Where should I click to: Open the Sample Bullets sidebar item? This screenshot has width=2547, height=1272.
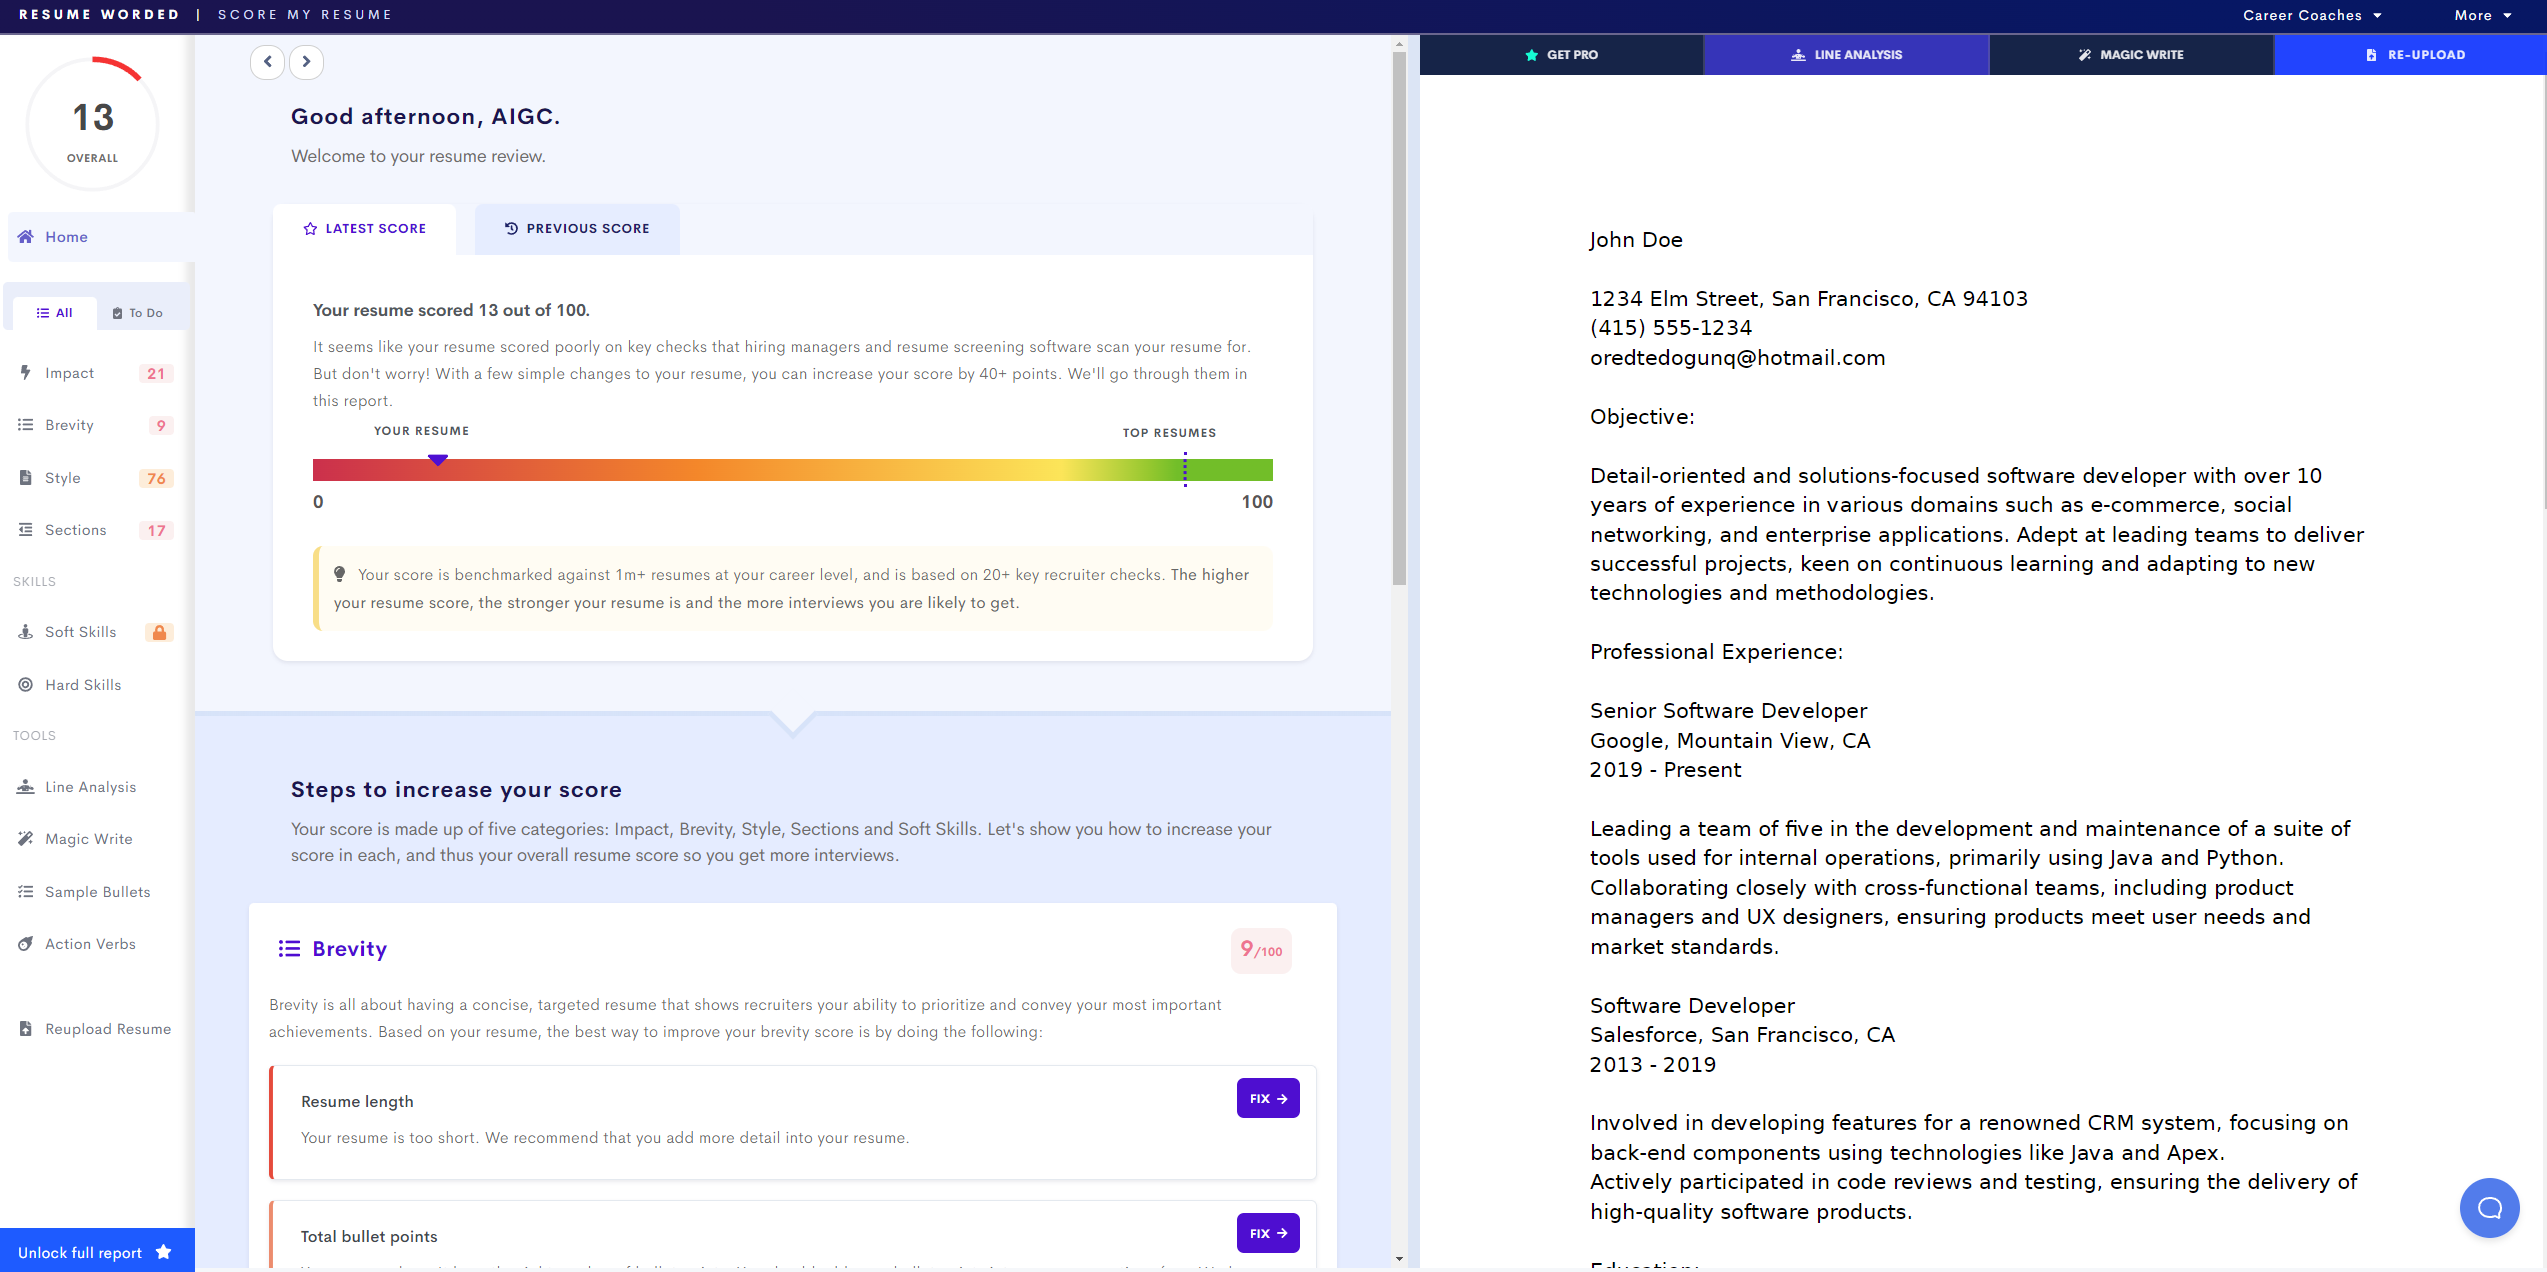(x=97, y=892)
